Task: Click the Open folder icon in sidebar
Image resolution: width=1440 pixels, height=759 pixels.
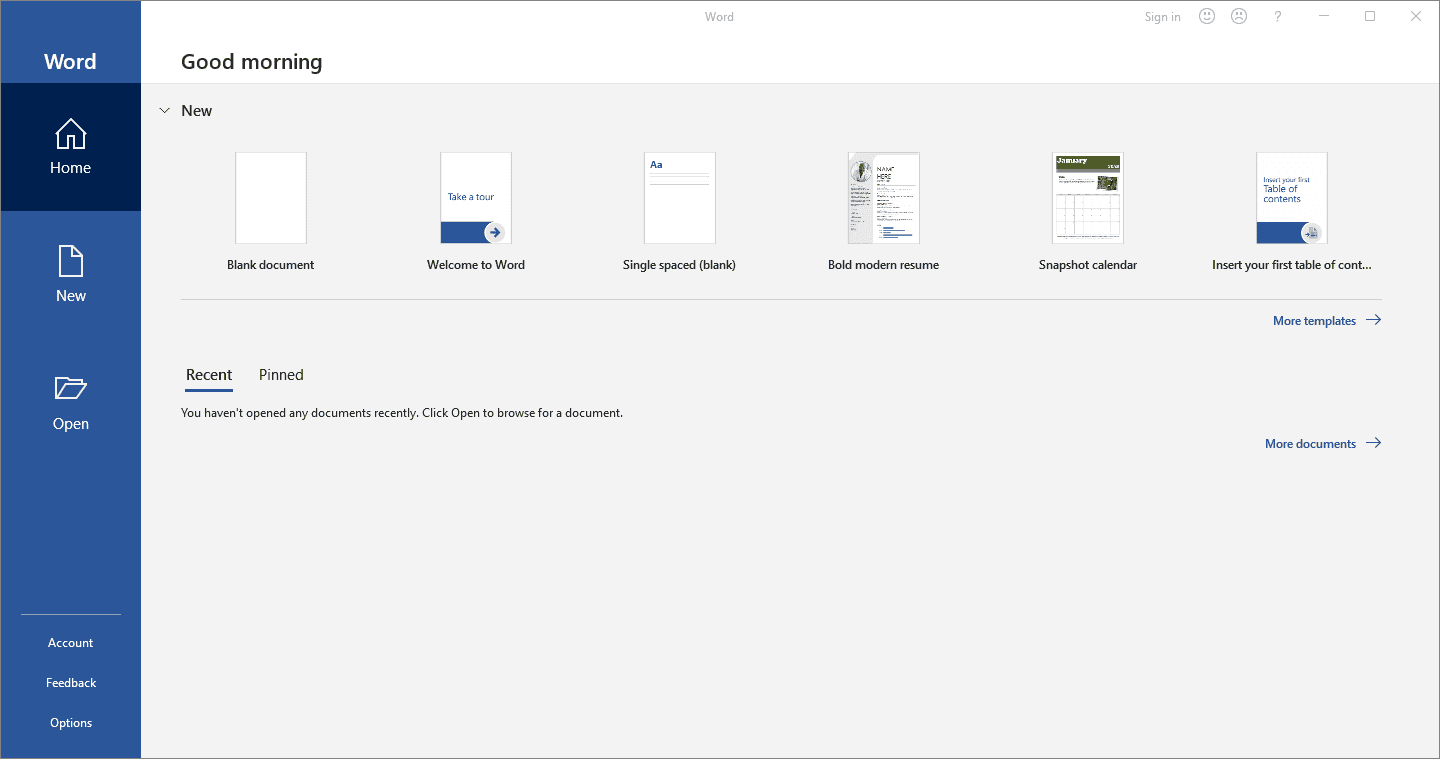Action: [x=70, y=388]
